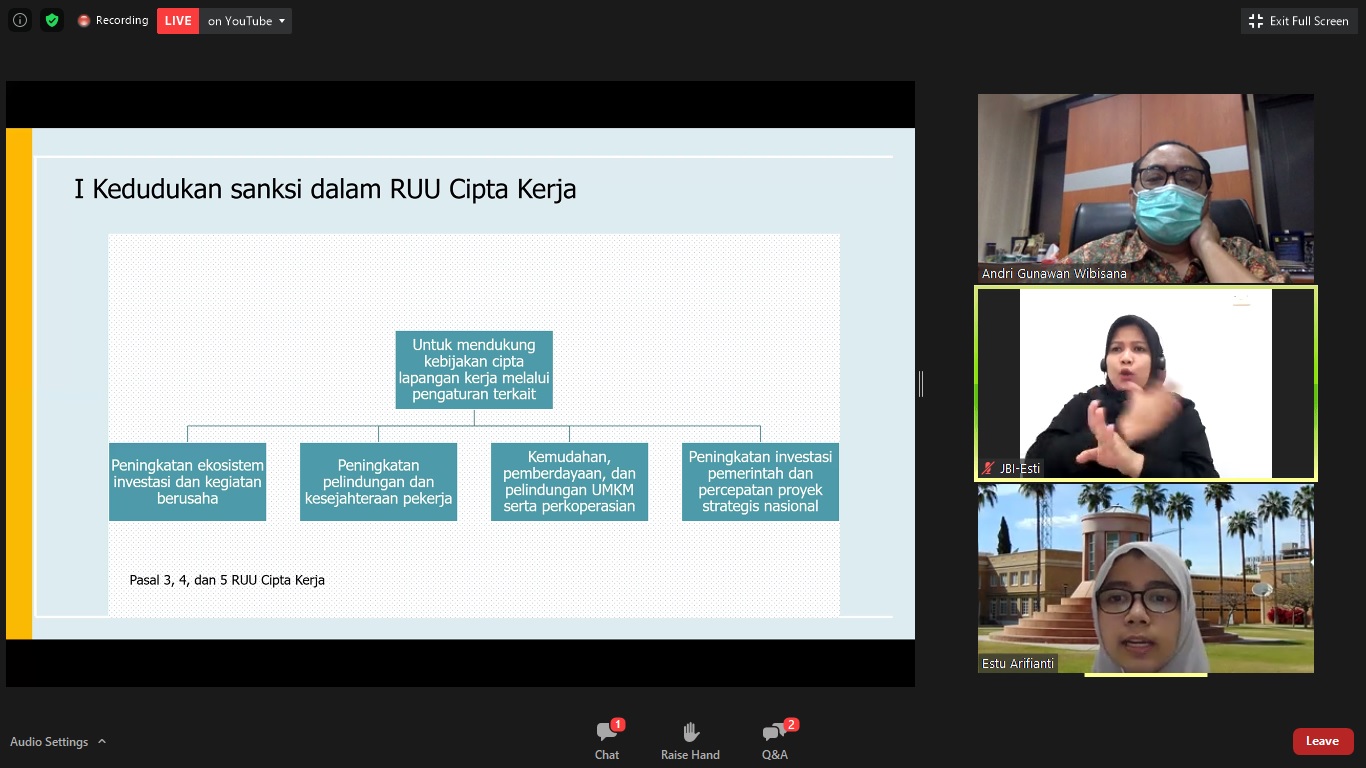Select Estu Arifianti video thumbnail
1366x768 pixels.
(1145, 578)
